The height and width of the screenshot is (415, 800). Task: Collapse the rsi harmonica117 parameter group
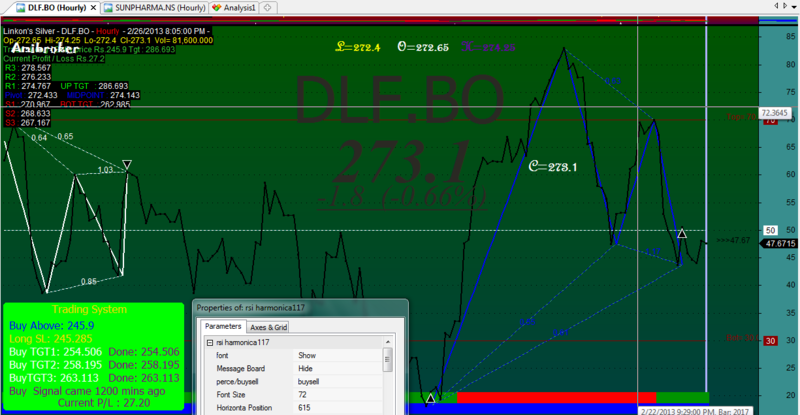point(210,343)
